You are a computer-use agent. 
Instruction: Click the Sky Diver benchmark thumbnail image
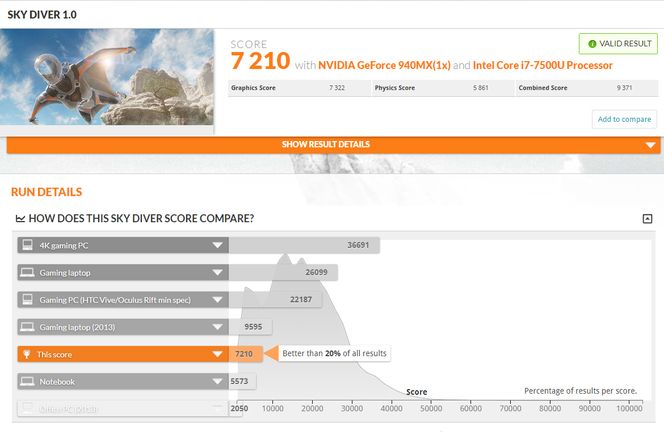(x=107, y=77)
